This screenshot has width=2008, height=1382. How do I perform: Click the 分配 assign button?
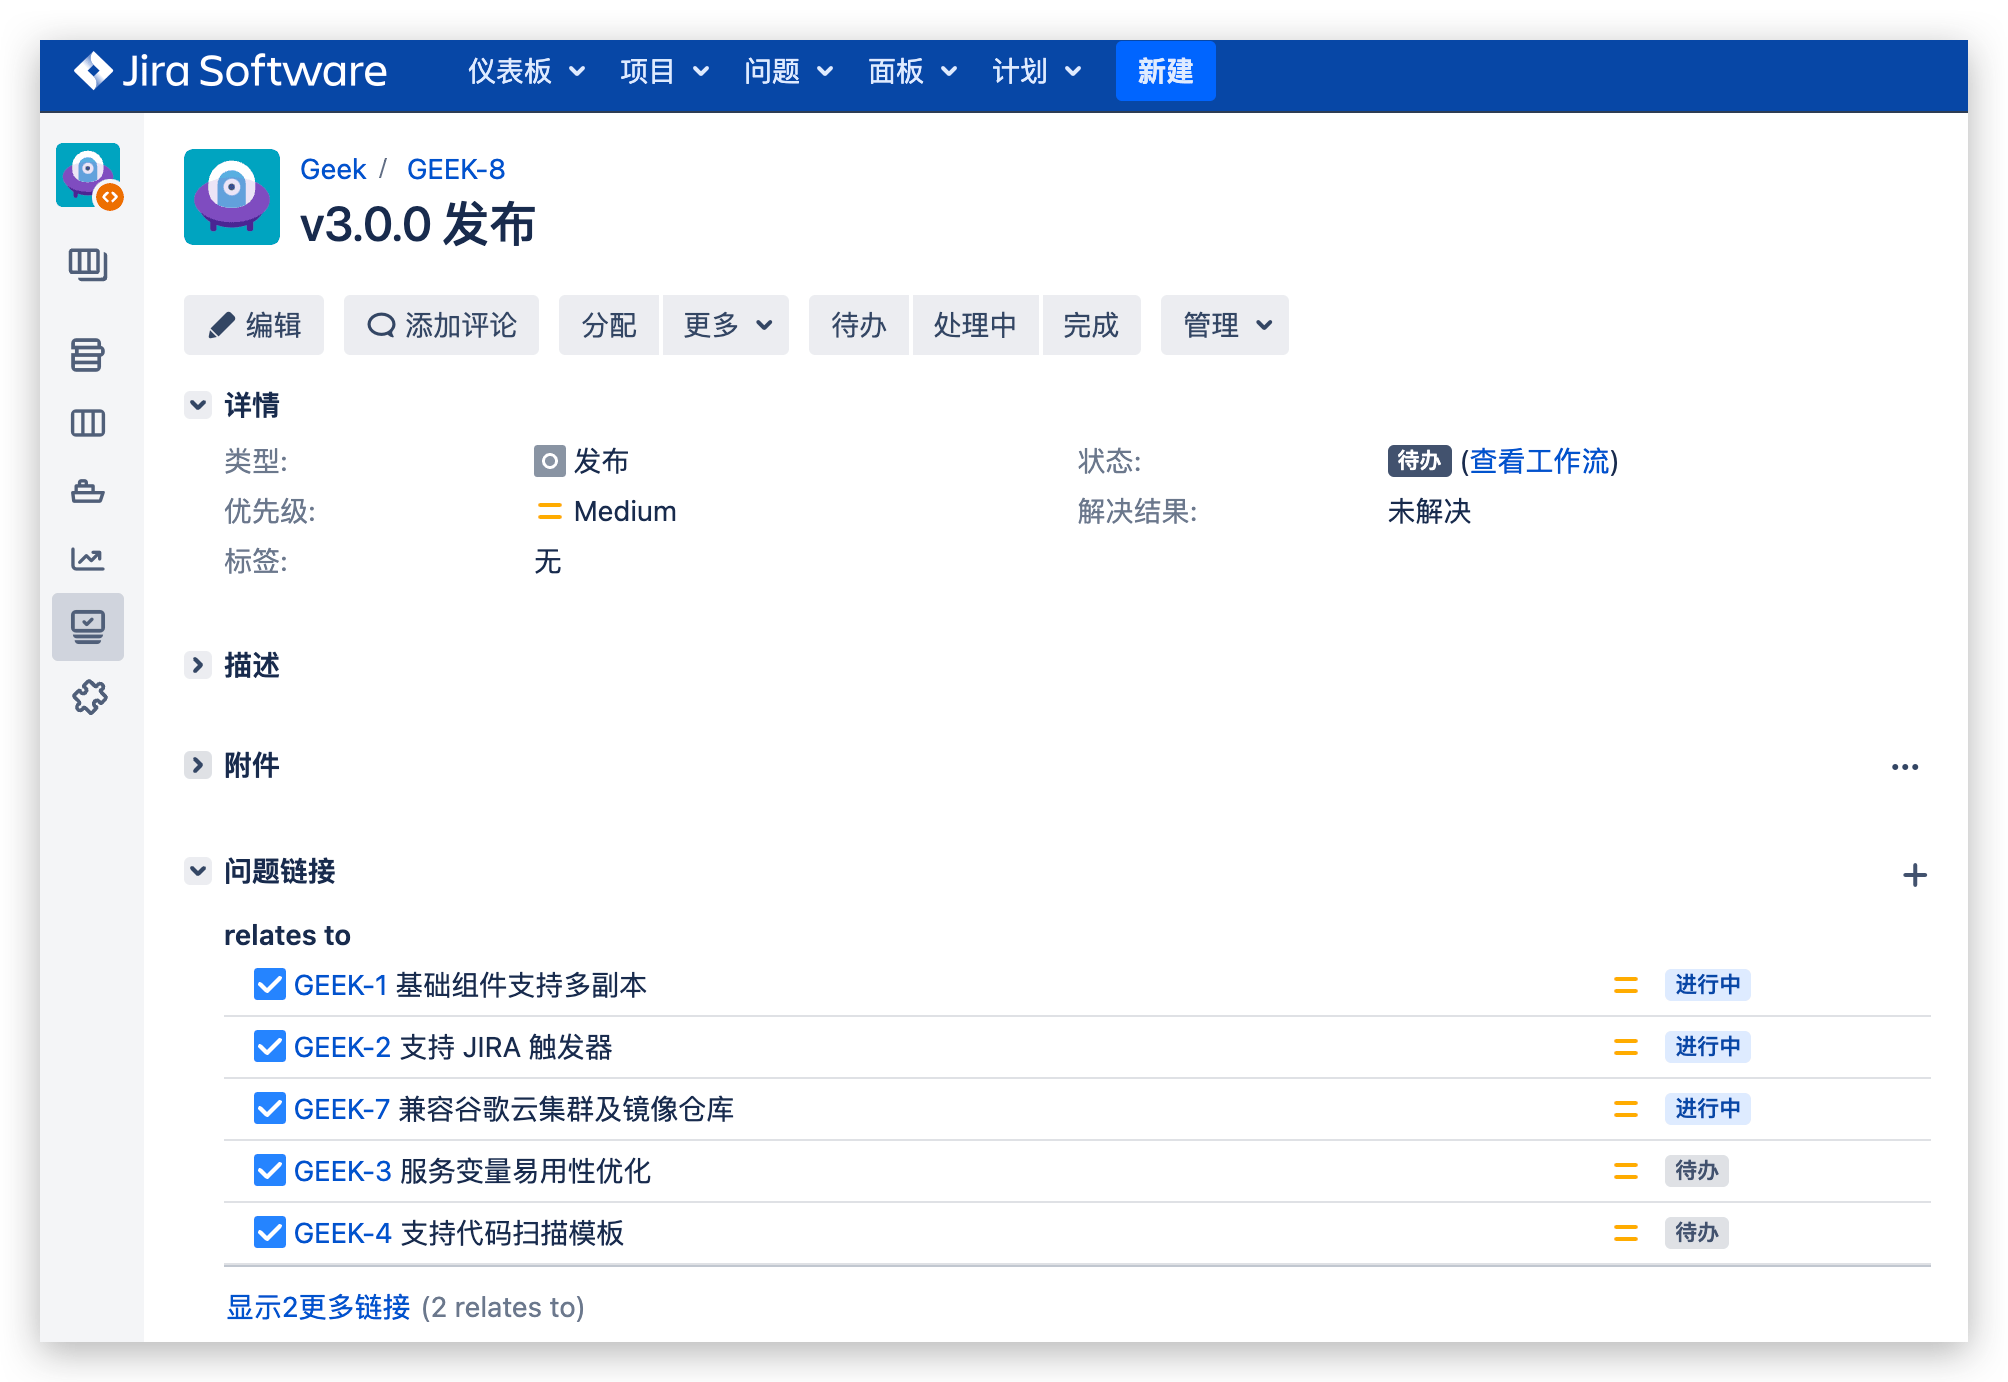(x=609, y=325)
